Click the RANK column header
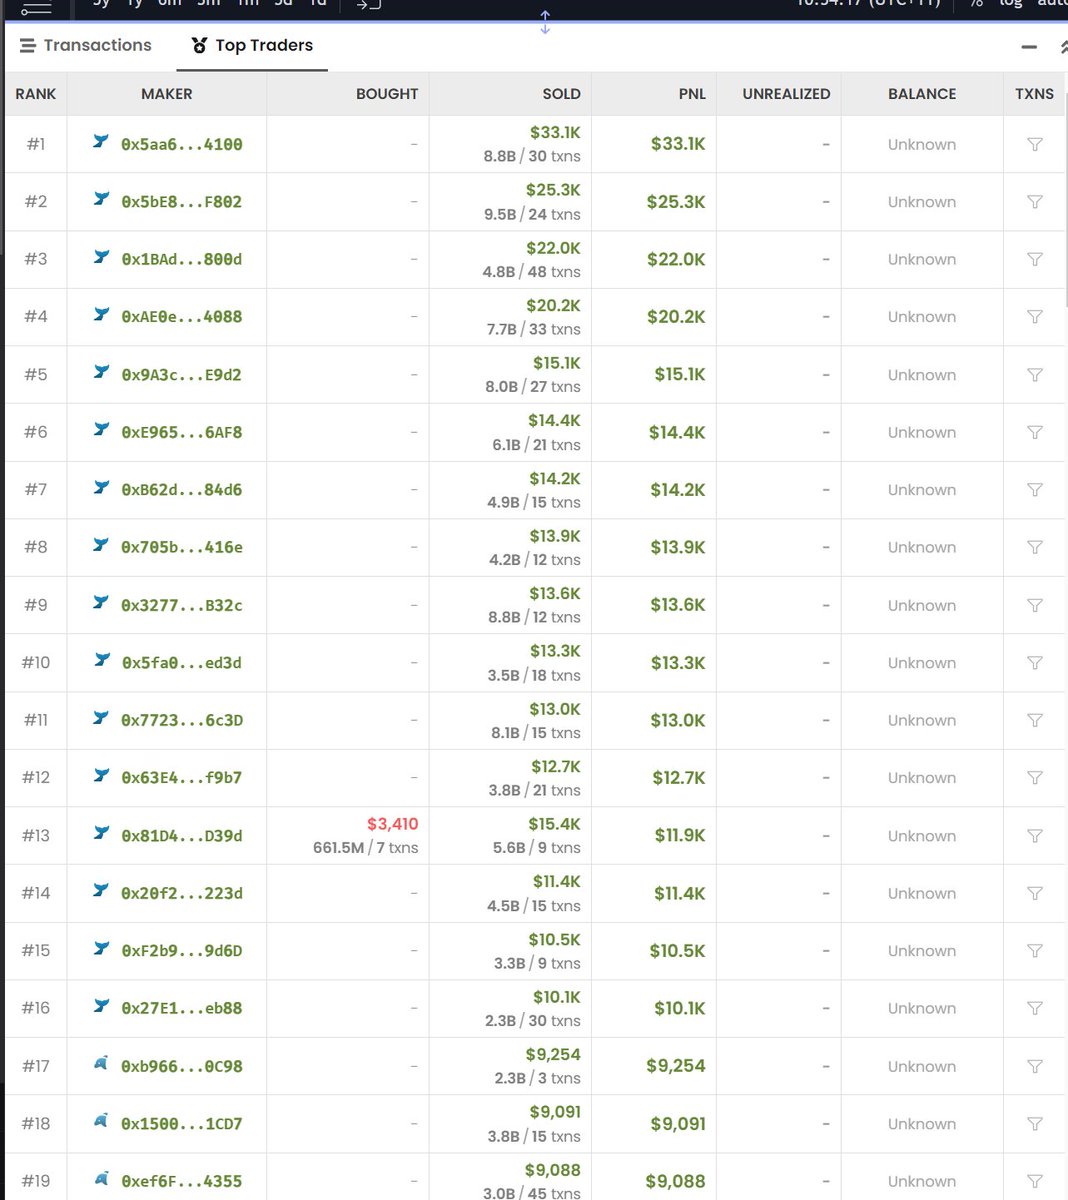This screenshot has height=1200, width=1068. (36, 94)
